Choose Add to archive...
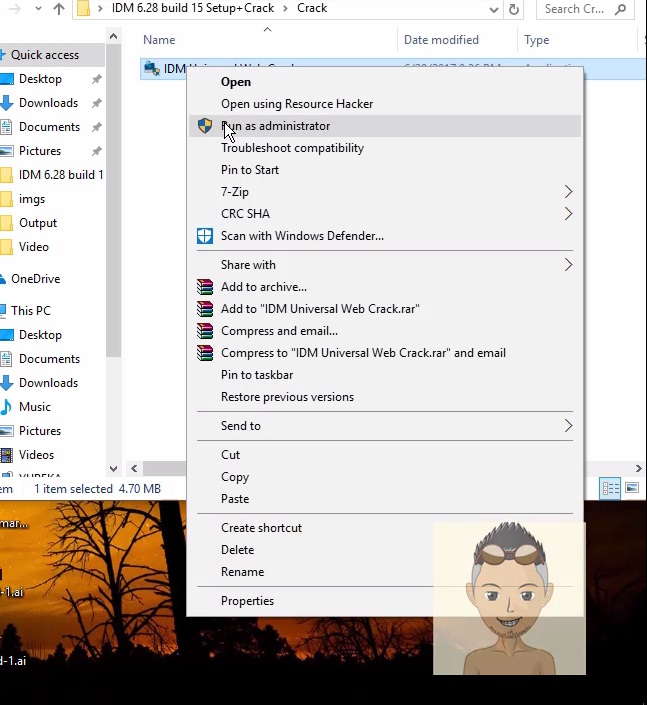Screen dimensions: 647x705 (x=384, y=287)
